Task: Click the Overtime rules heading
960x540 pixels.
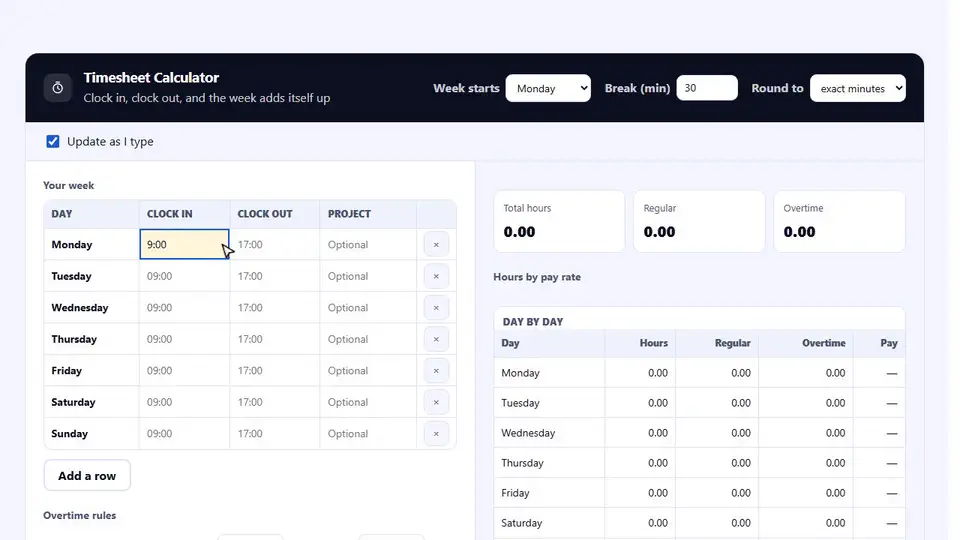Action: tap(80, 516)
